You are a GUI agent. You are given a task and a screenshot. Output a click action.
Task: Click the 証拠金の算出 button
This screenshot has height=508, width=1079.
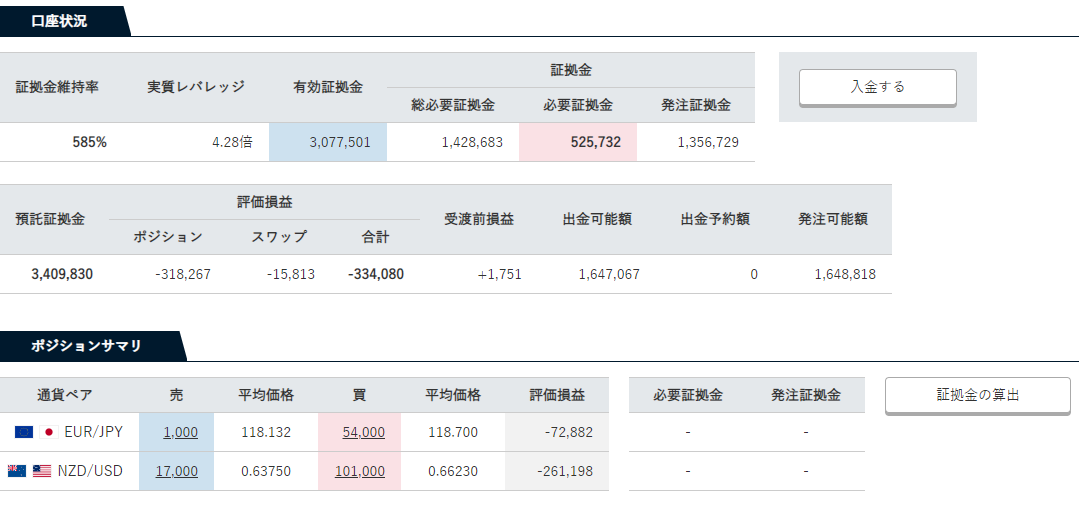(977, 395)
